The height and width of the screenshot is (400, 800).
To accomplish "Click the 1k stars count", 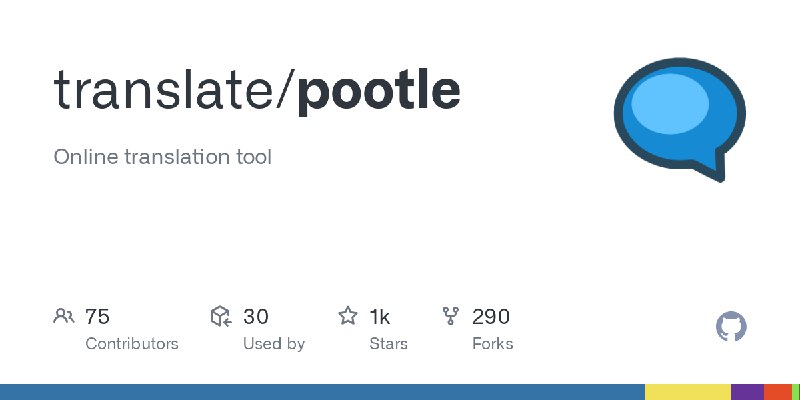I will [x=380, y=317].
